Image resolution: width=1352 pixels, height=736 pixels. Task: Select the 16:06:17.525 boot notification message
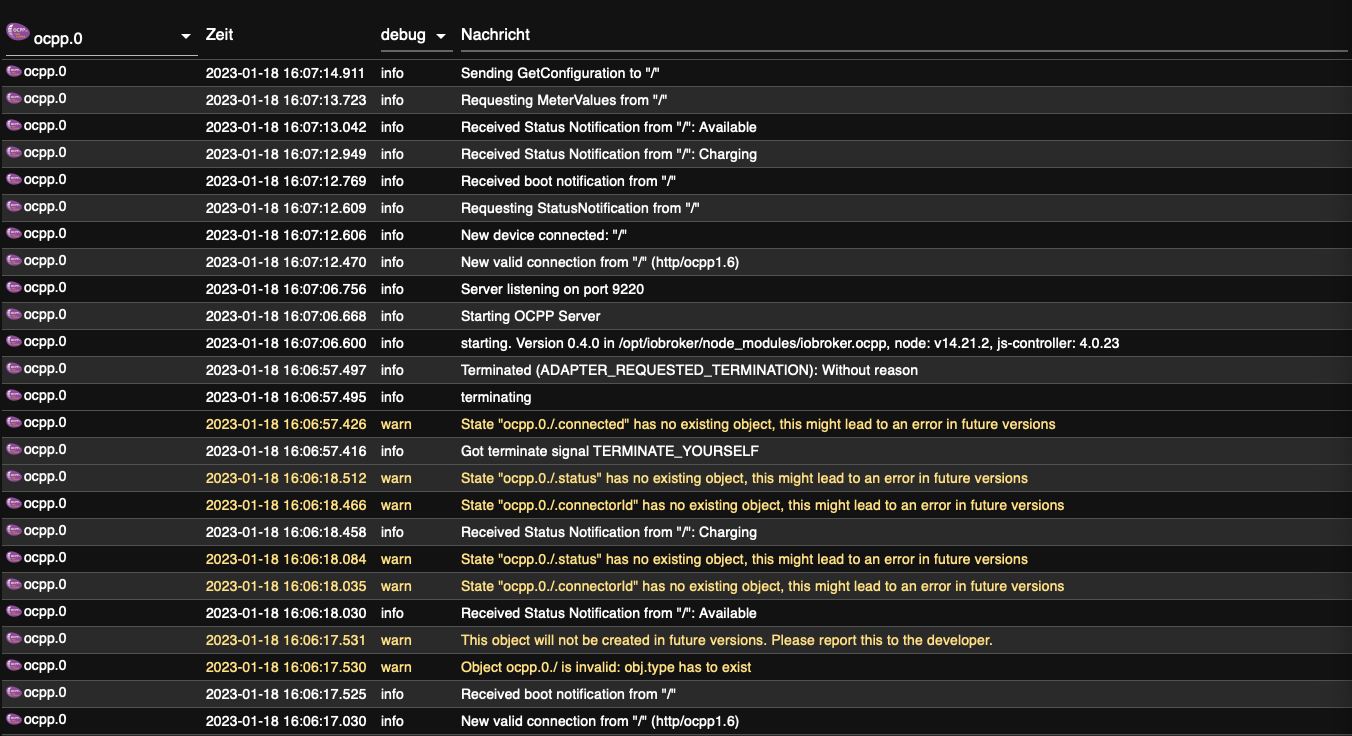click(568, 694)
